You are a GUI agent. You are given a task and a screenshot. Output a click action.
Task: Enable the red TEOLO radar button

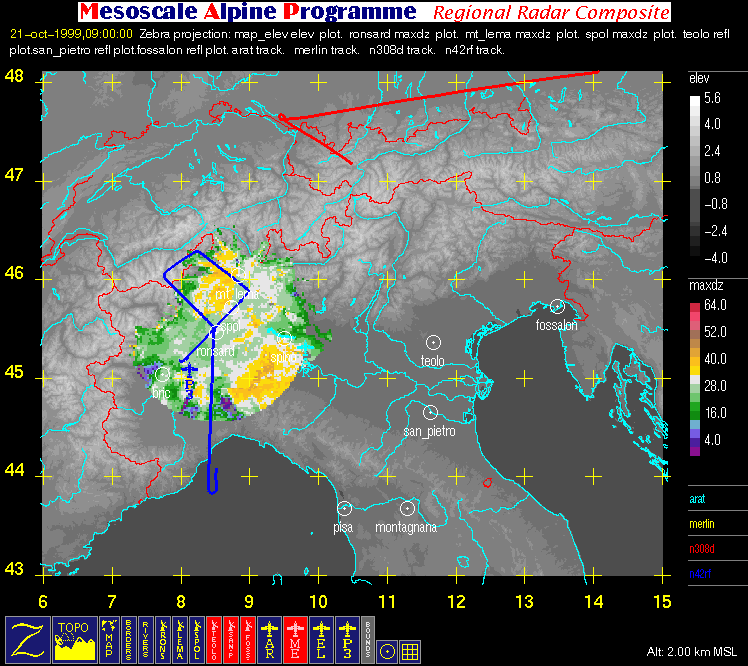tap(214, 640)
